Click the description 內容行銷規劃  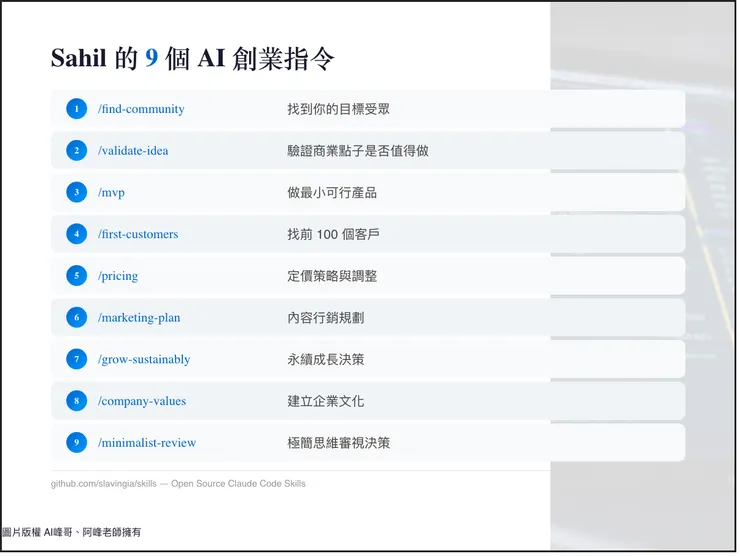[x=326, y=318]
